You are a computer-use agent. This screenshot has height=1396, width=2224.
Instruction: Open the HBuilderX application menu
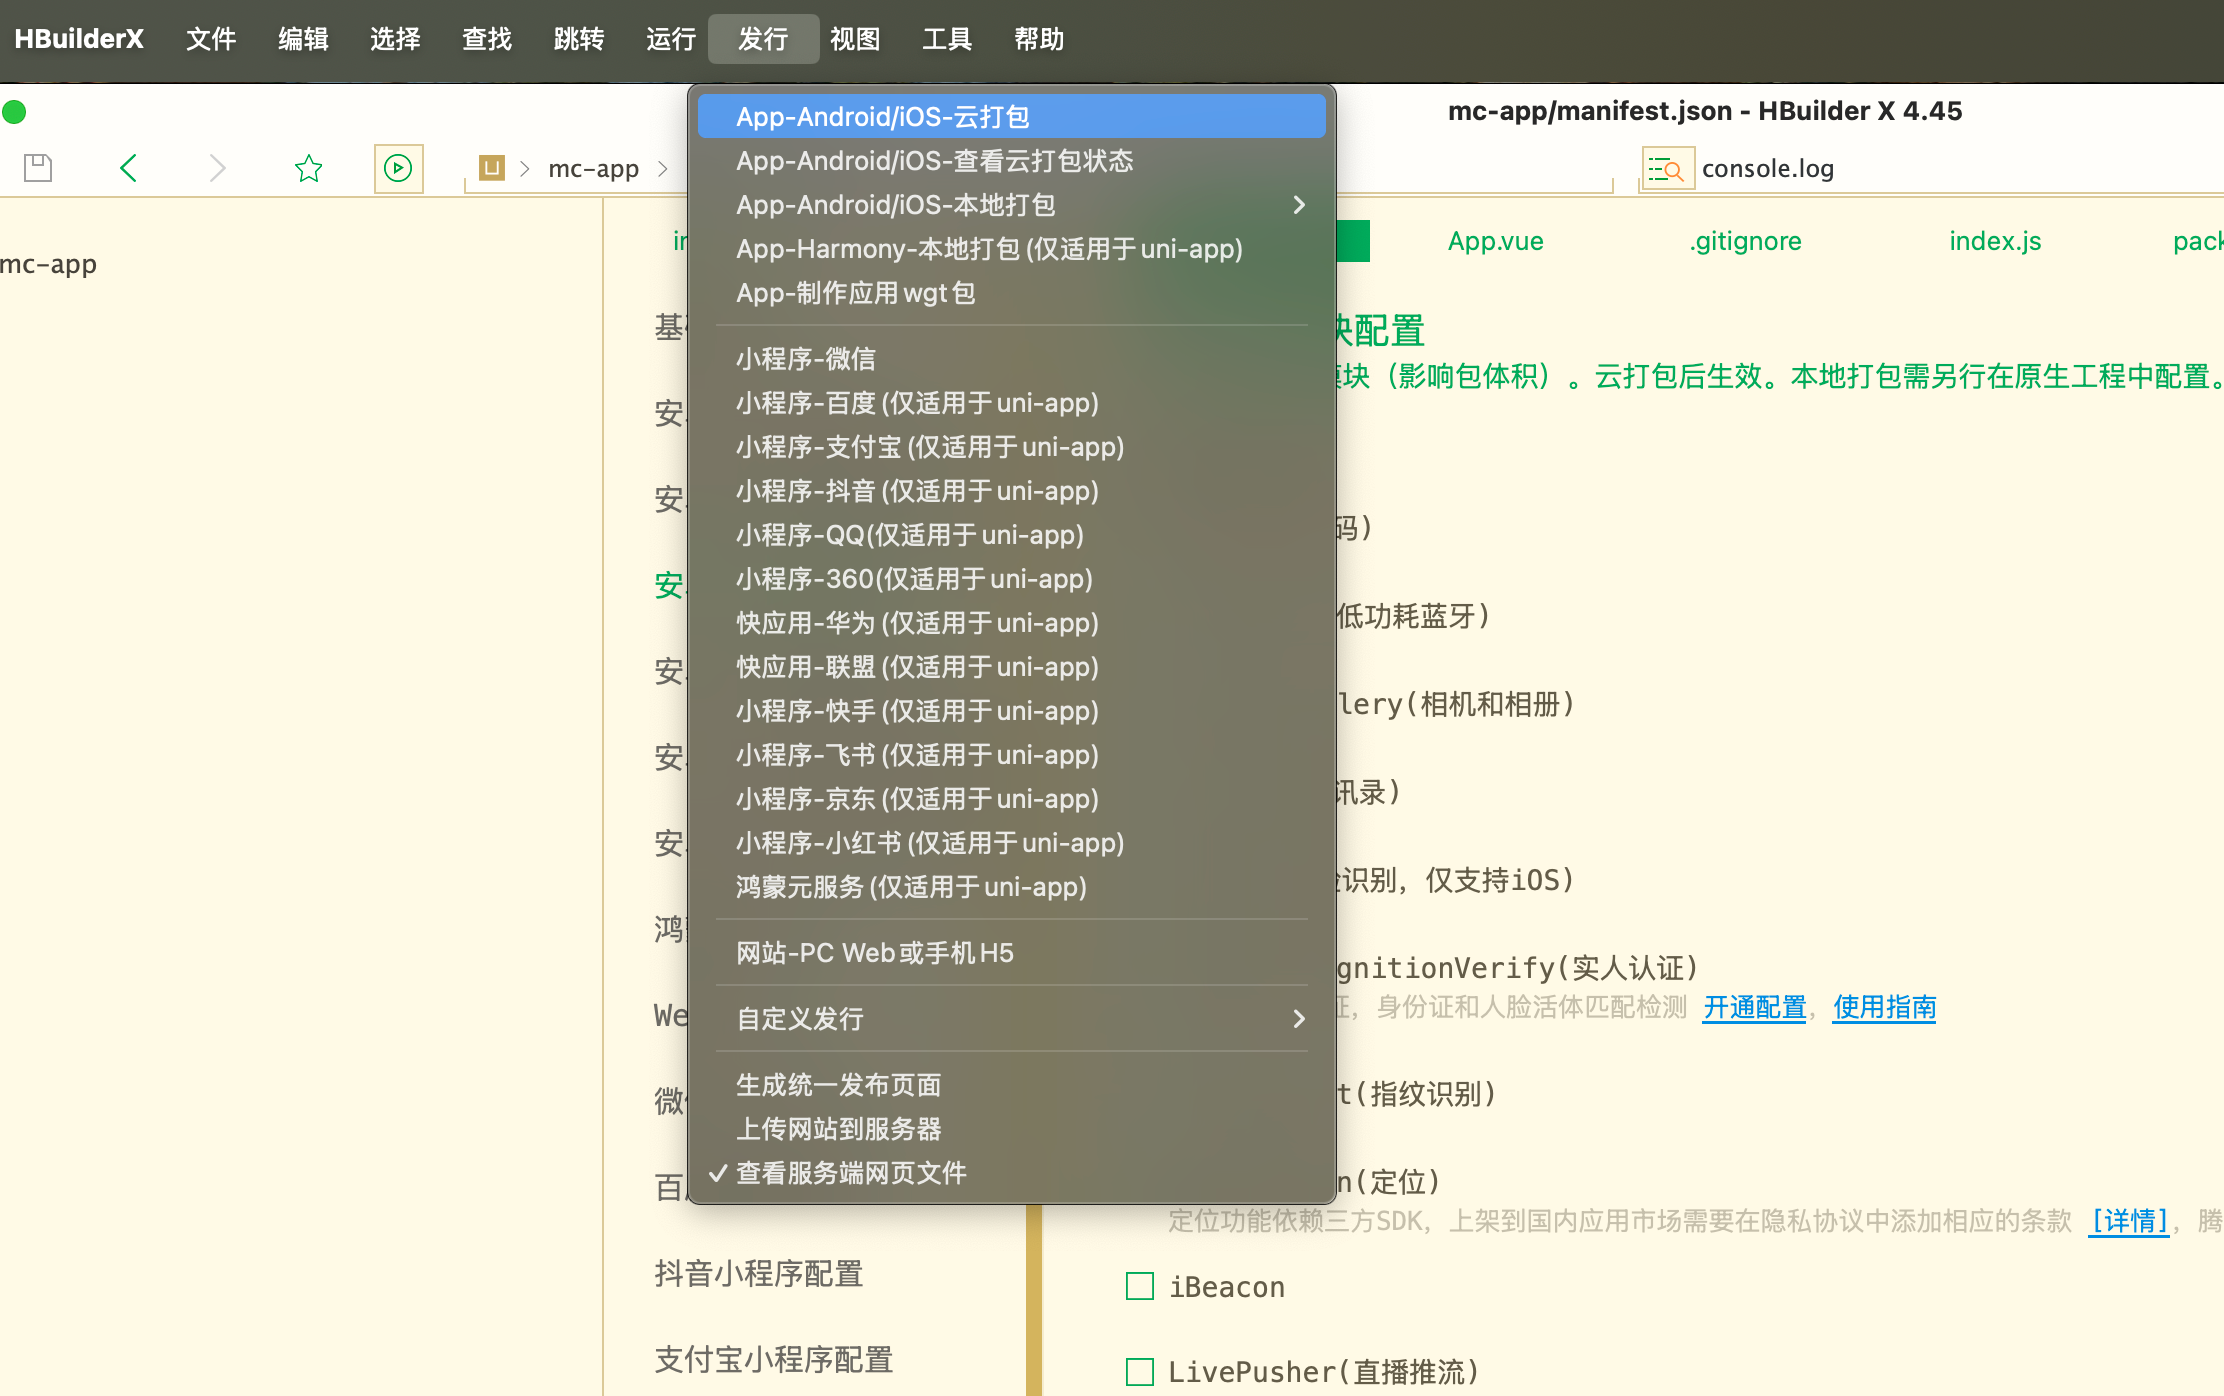click(x=79, y=39)
